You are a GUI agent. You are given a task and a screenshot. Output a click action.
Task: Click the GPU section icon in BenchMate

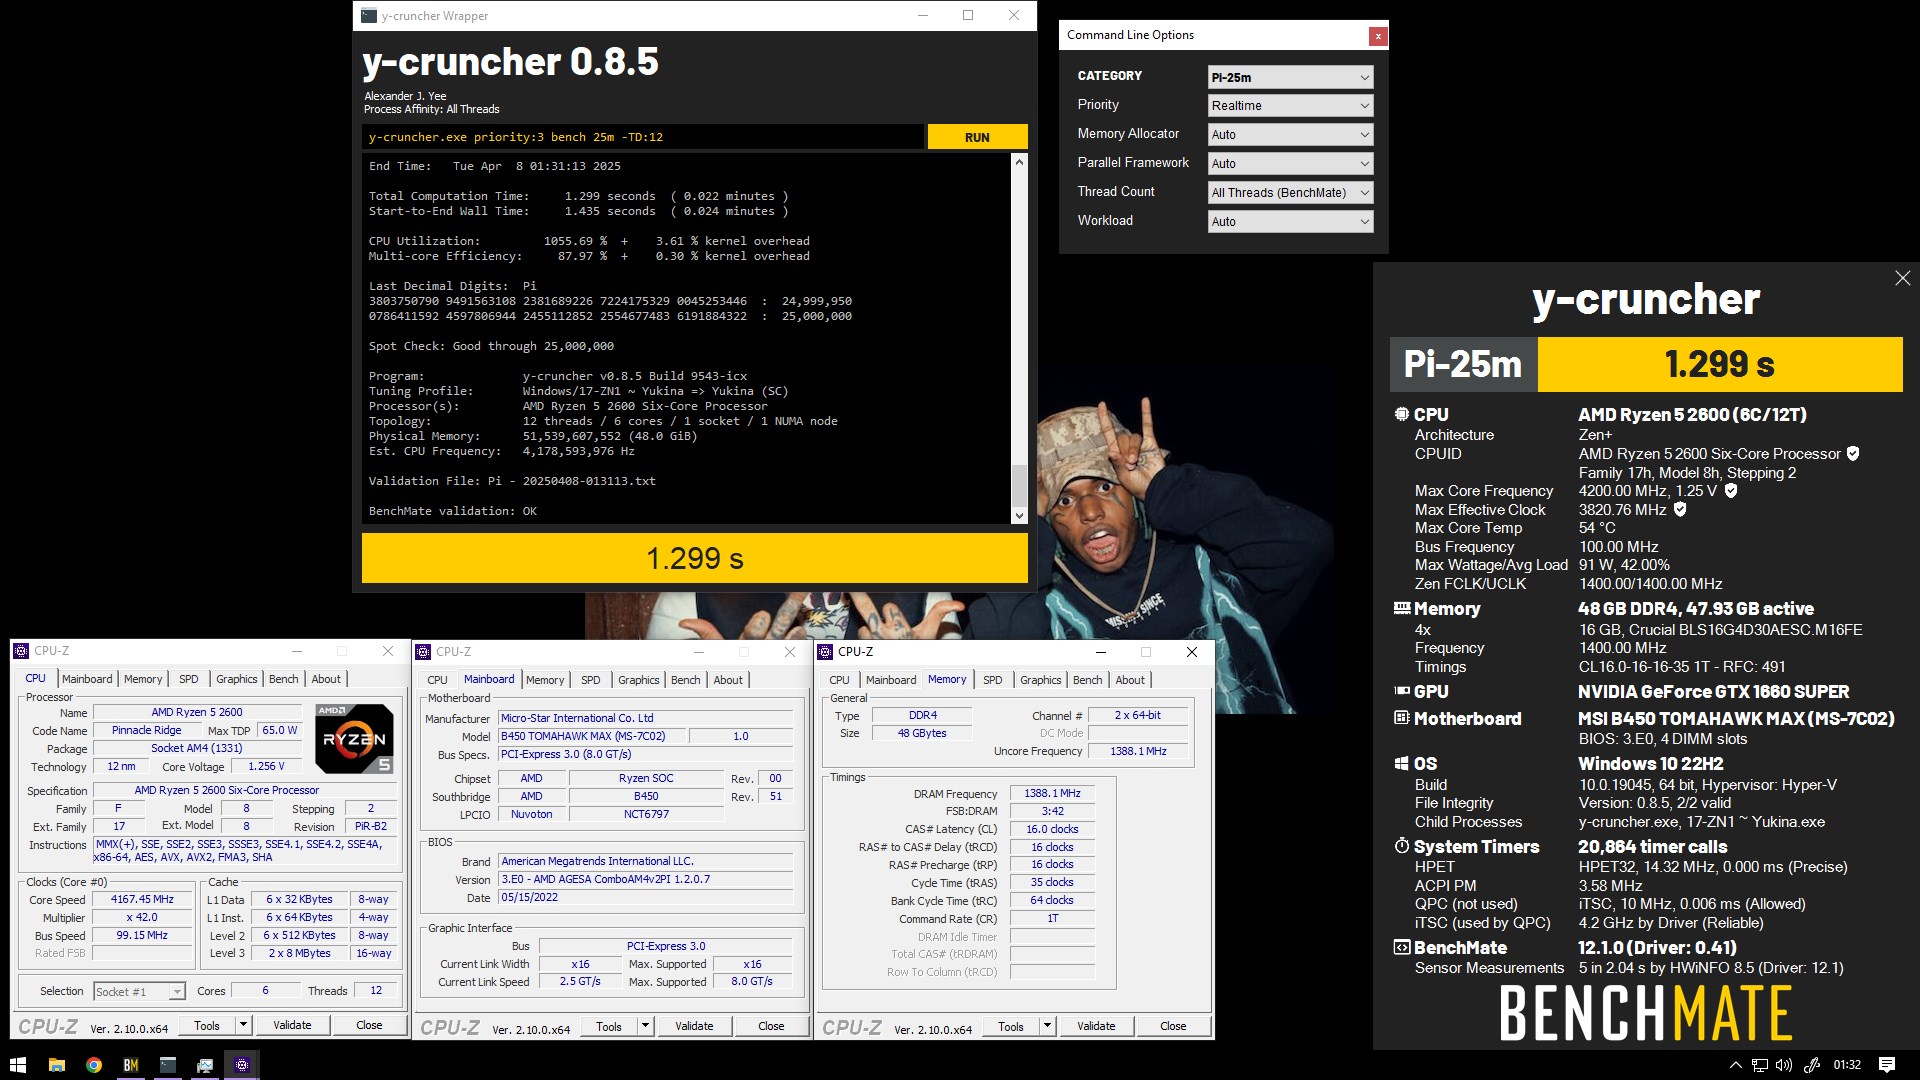1401,691
